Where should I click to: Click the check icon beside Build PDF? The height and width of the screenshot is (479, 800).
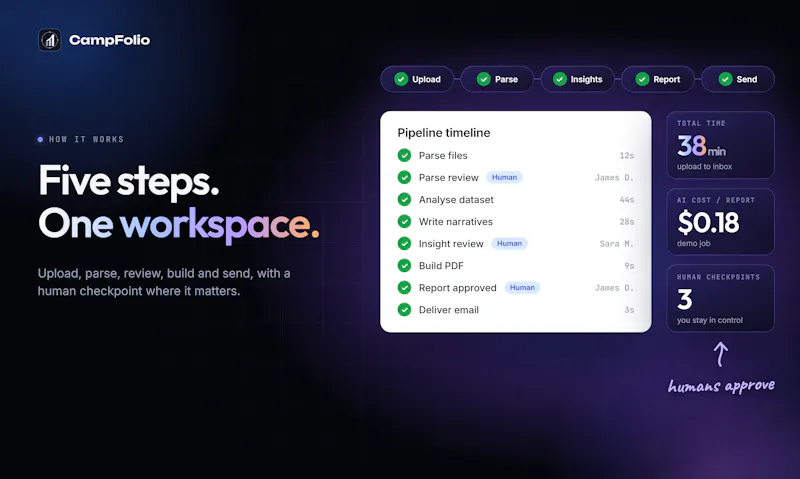click(x=405, y=265)
